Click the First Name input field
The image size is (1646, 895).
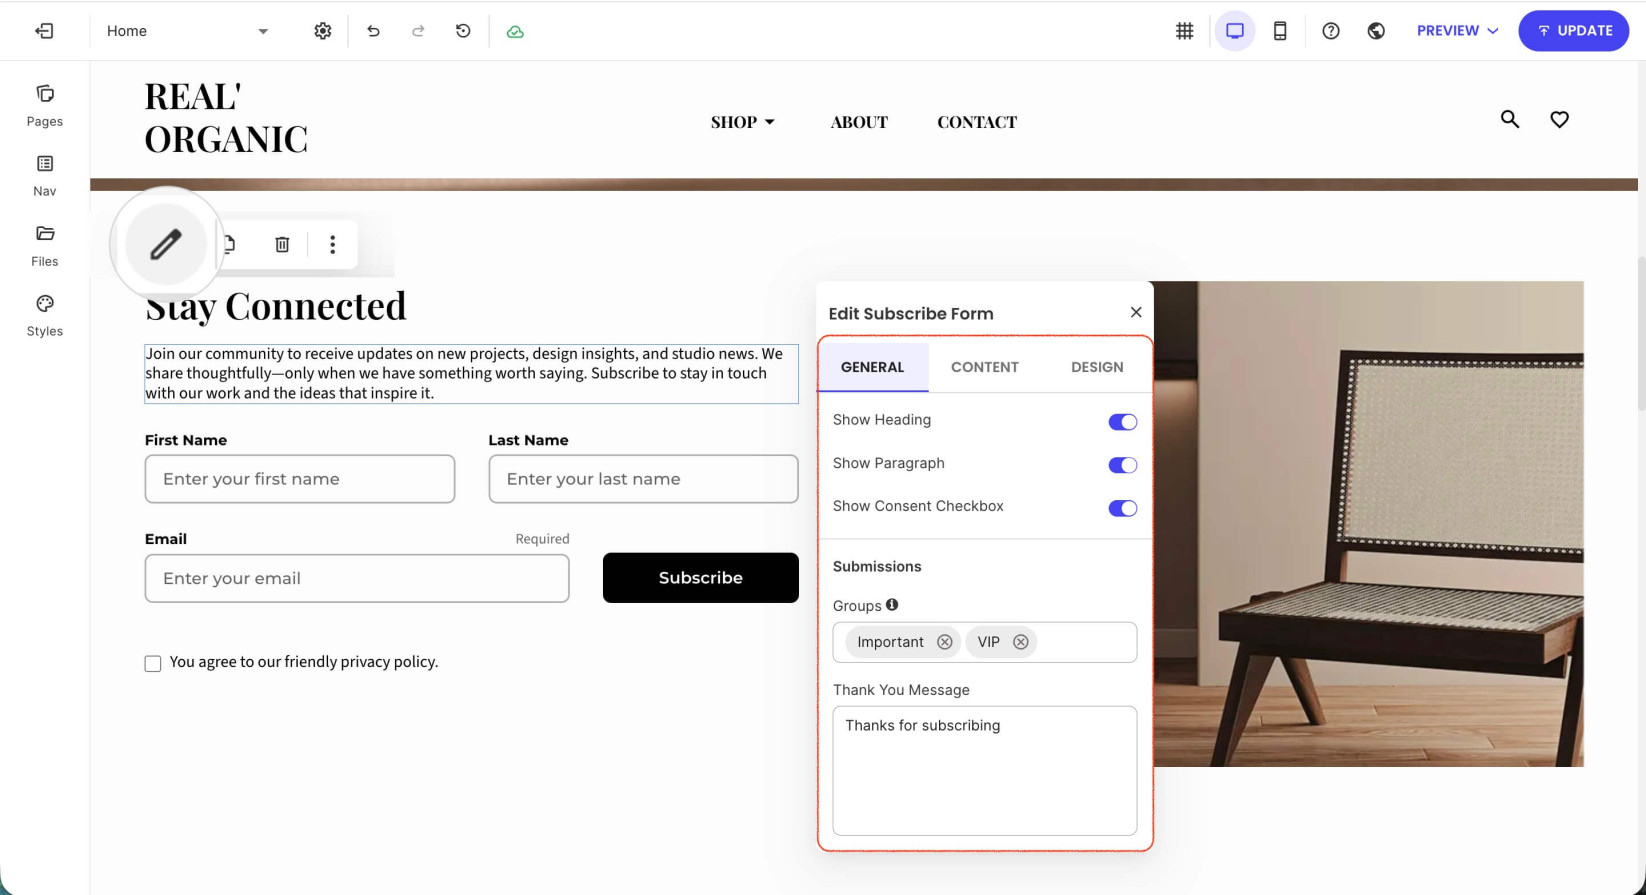(300, 479)
